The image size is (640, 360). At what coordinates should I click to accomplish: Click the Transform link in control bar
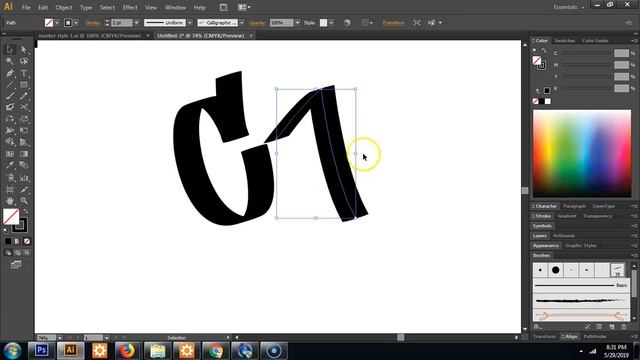[x=393, y=23]
